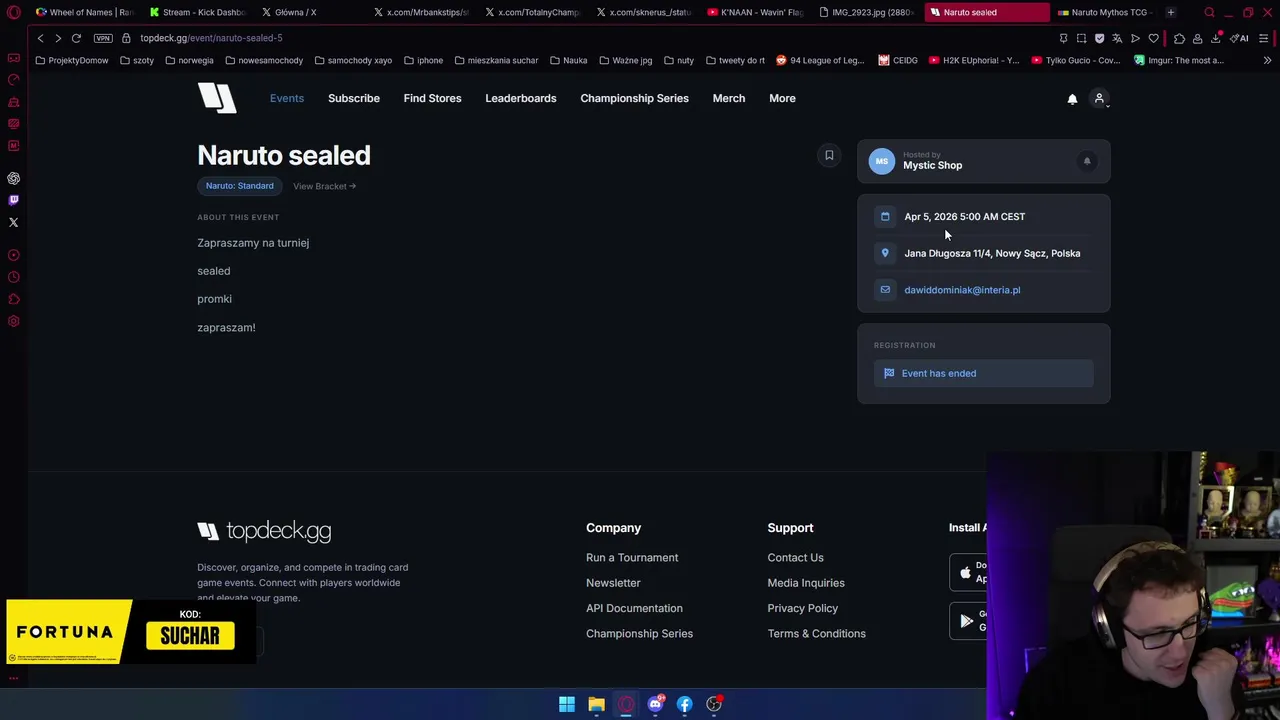1280x720 pixels.
Task: Open the notifications bell in topdeck header
Action: tap(1072, 99)
